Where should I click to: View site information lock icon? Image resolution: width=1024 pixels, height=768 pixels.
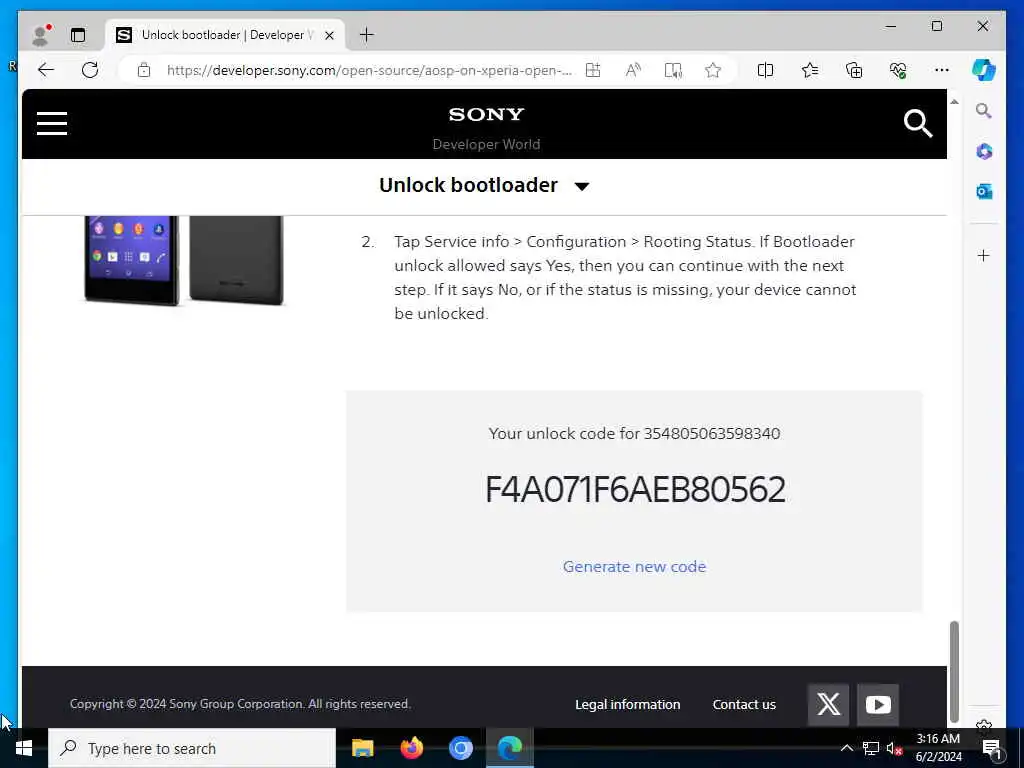point(144,70)
